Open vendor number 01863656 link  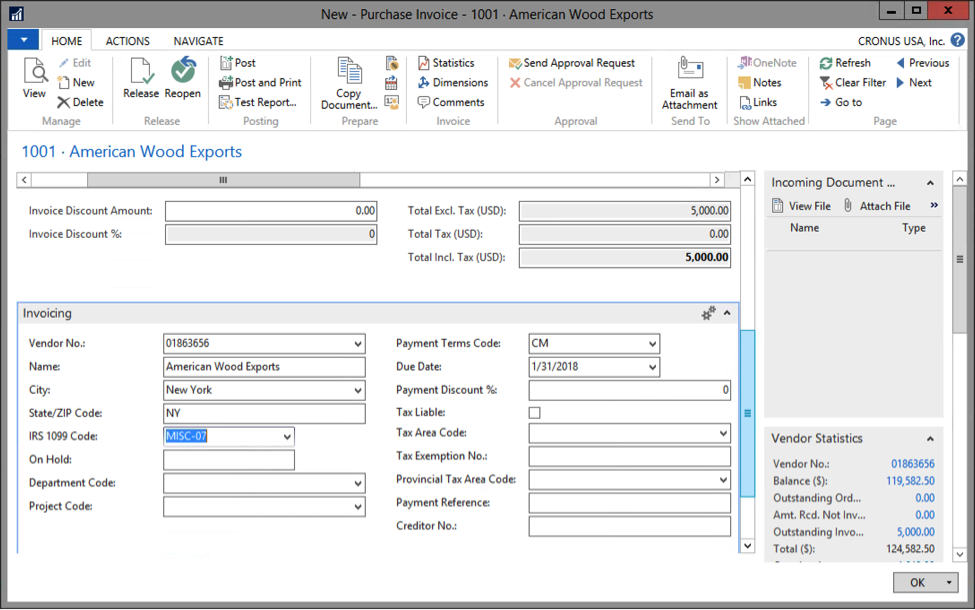pyautogui.click(x=912, y=464)
